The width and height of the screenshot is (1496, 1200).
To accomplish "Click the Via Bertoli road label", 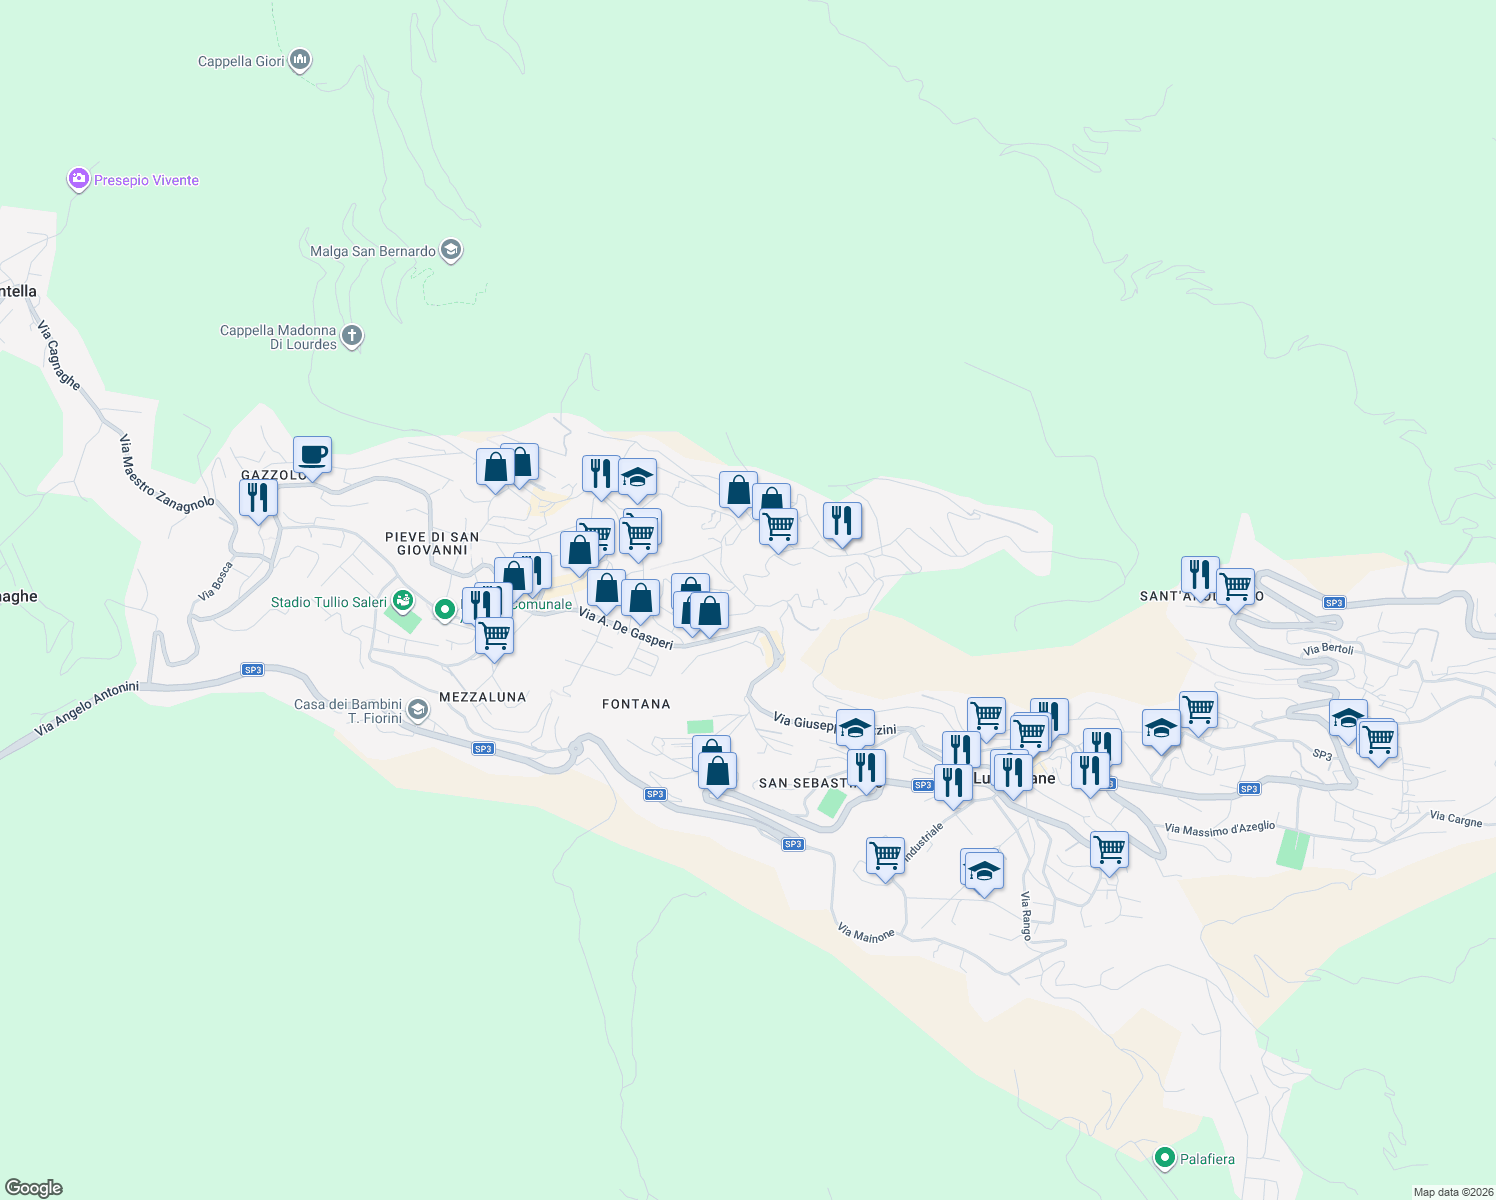I will tap(1328, 650).
